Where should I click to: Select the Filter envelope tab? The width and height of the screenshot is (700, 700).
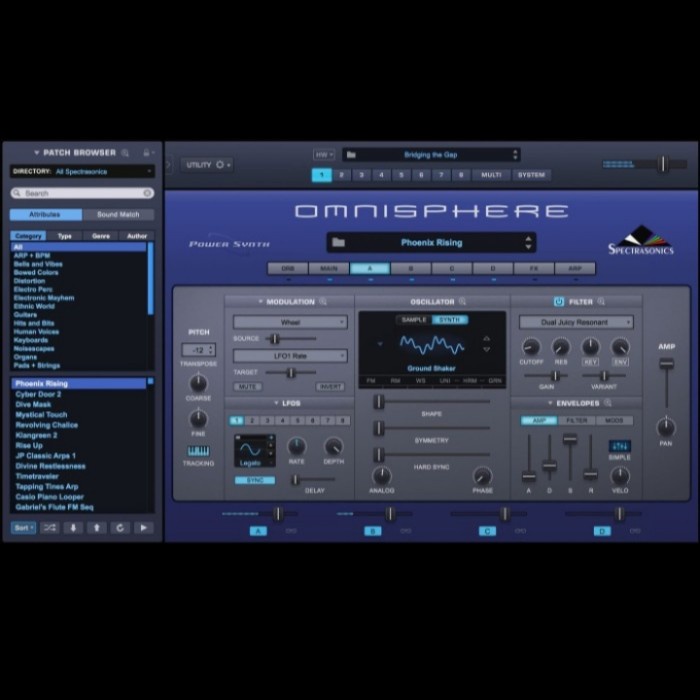click(x=576, y=421)
